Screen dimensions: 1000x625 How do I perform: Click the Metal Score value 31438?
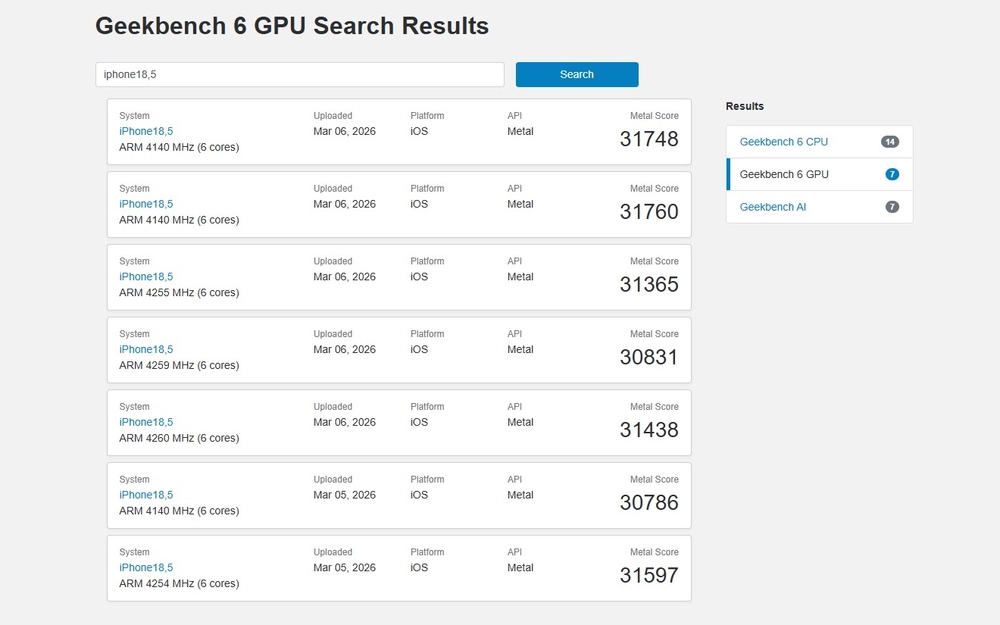point(648,430)
